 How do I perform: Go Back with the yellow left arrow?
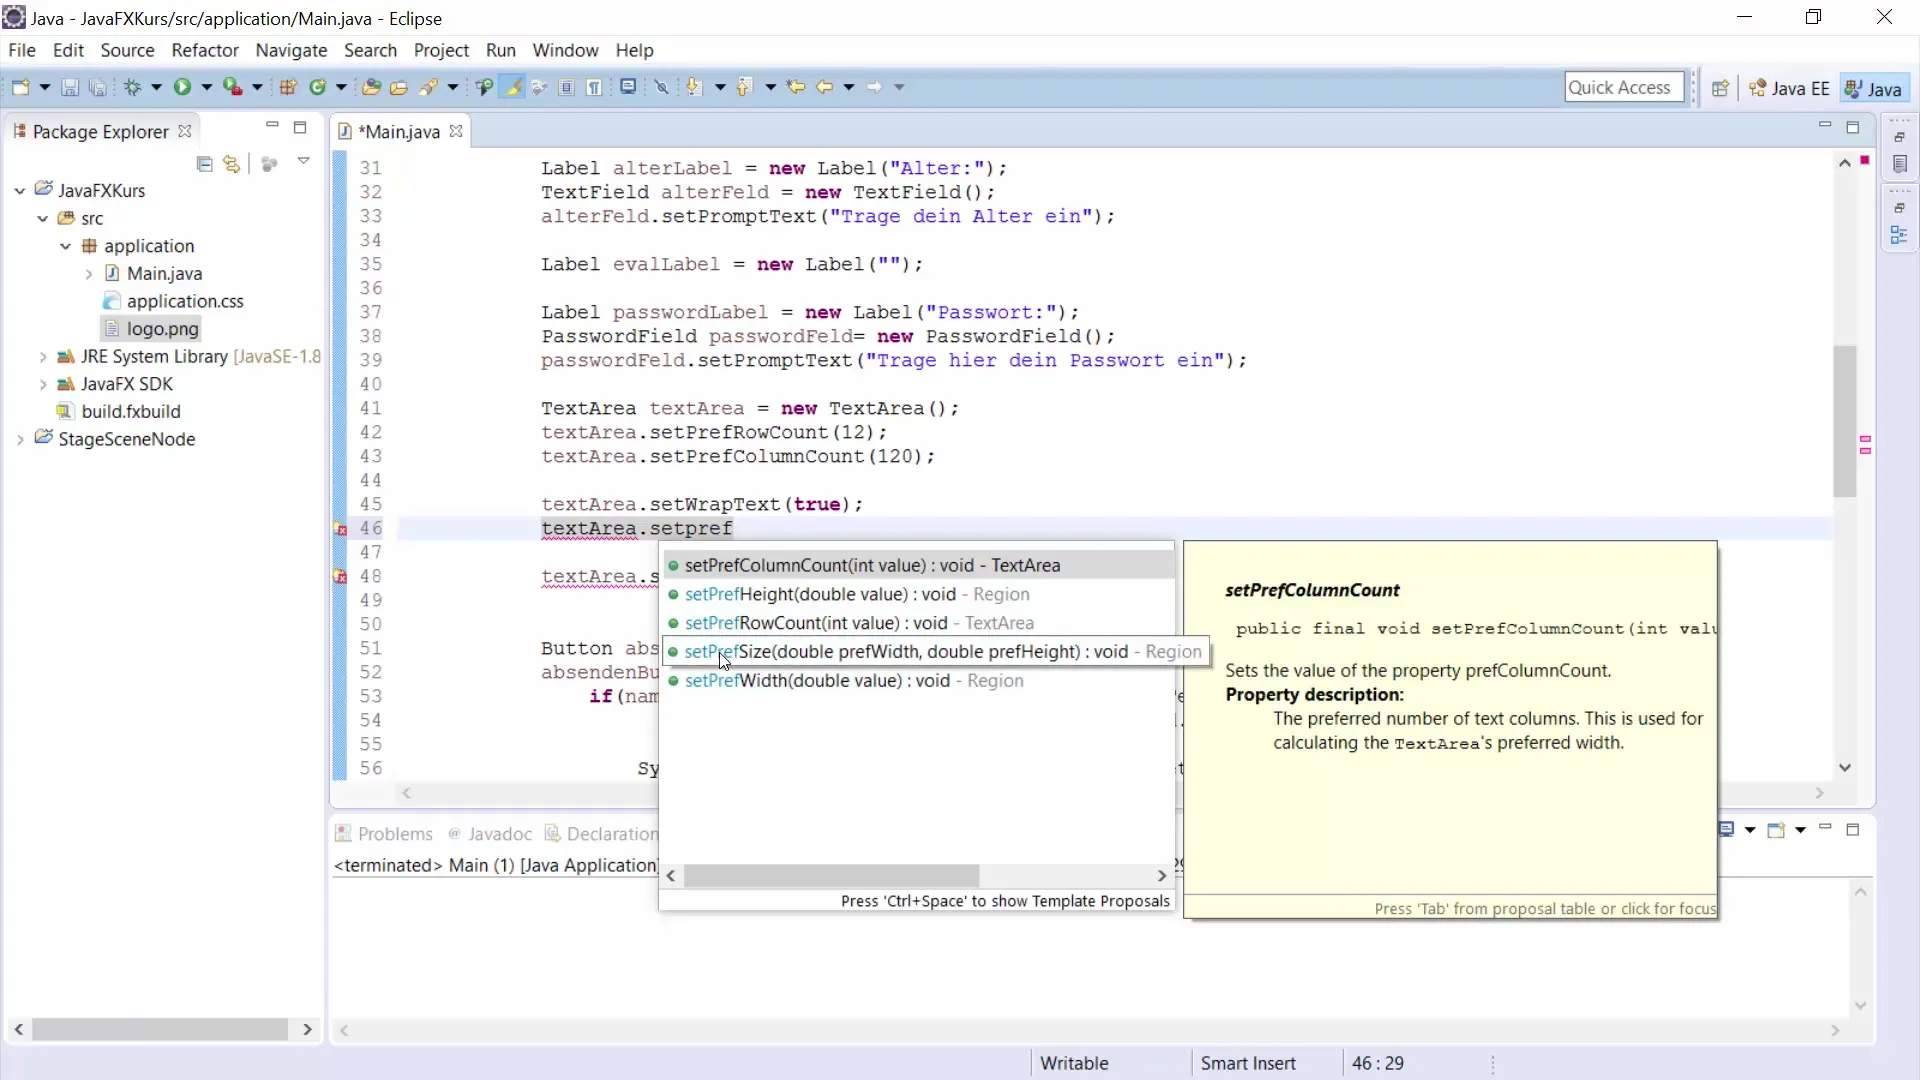click(824, 87)
